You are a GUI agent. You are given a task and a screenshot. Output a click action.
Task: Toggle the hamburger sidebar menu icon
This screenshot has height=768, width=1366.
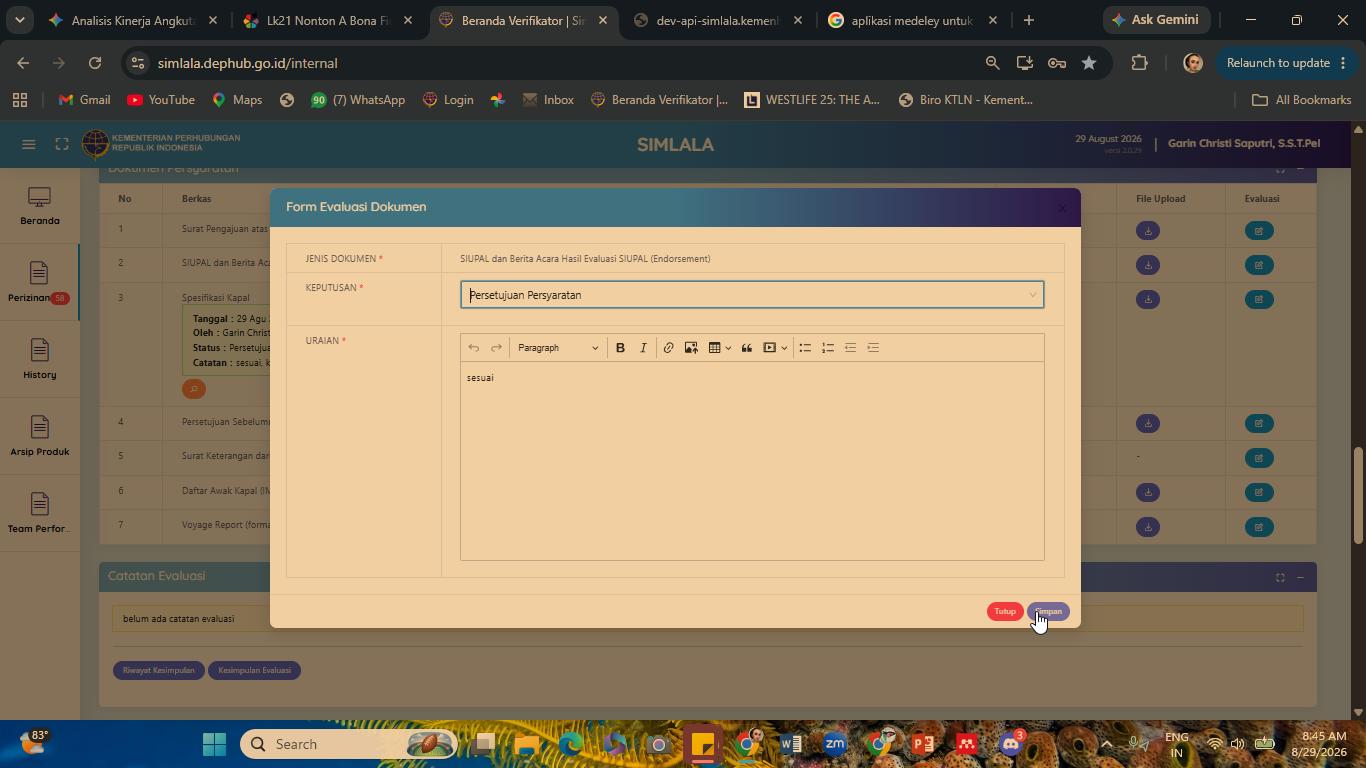pos(29,144)
